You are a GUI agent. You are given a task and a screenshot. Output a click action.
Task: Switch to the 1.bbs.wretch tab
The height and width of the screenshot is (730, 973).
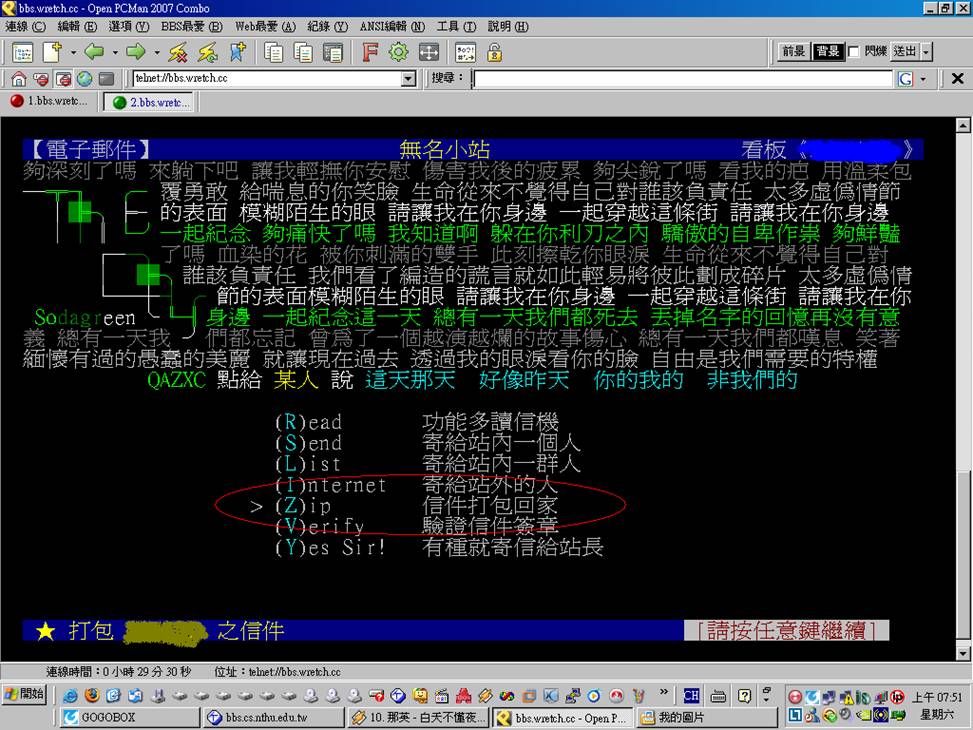(x=50, y=102)
